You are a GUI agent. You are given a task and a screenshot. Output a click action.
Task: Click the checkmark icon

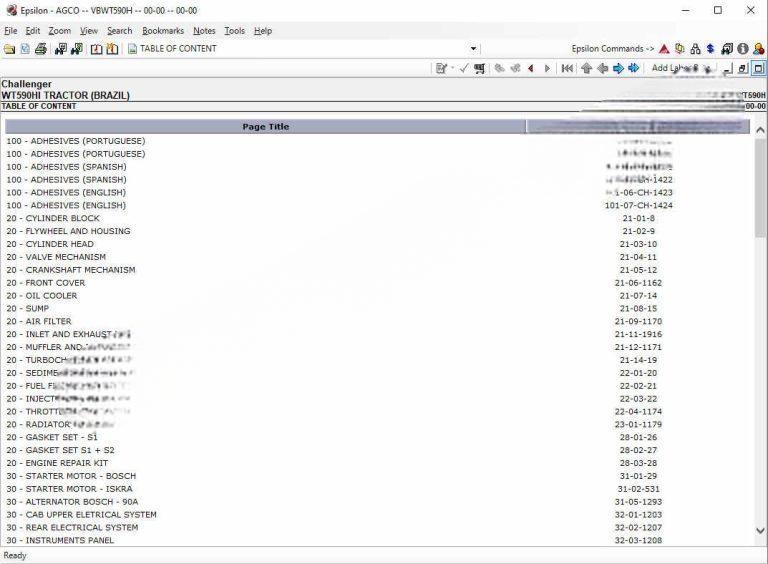[464, 69]
